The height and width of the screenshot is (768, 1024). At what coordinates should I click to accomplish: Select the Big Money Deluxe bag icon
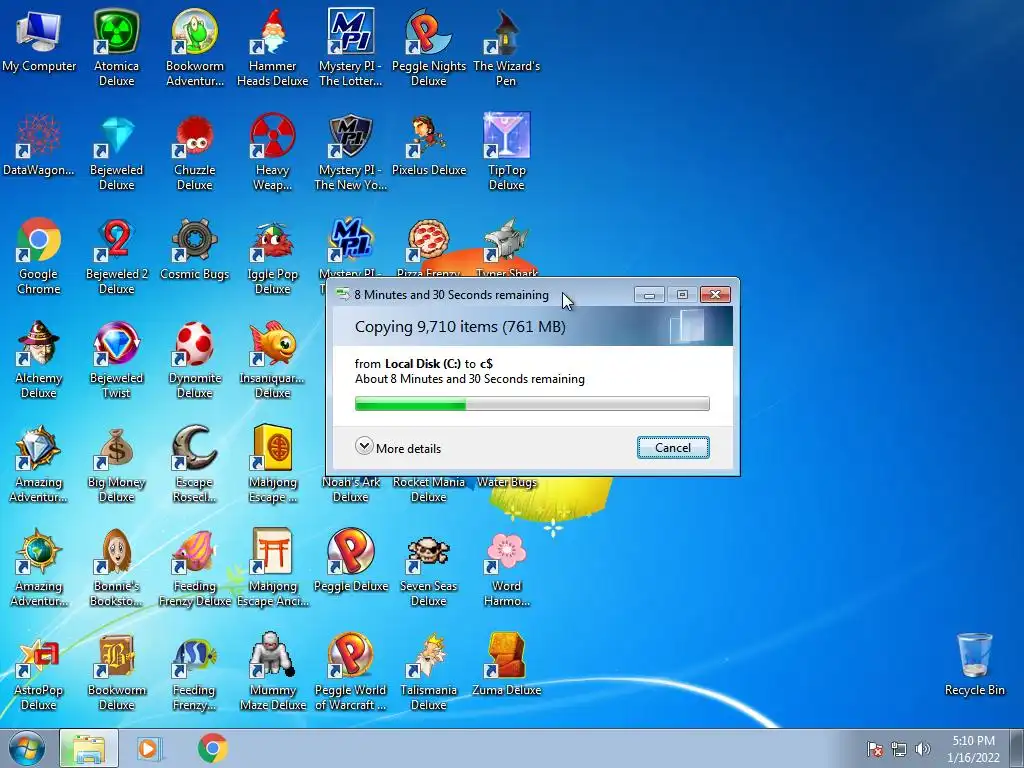click(116, 464)
